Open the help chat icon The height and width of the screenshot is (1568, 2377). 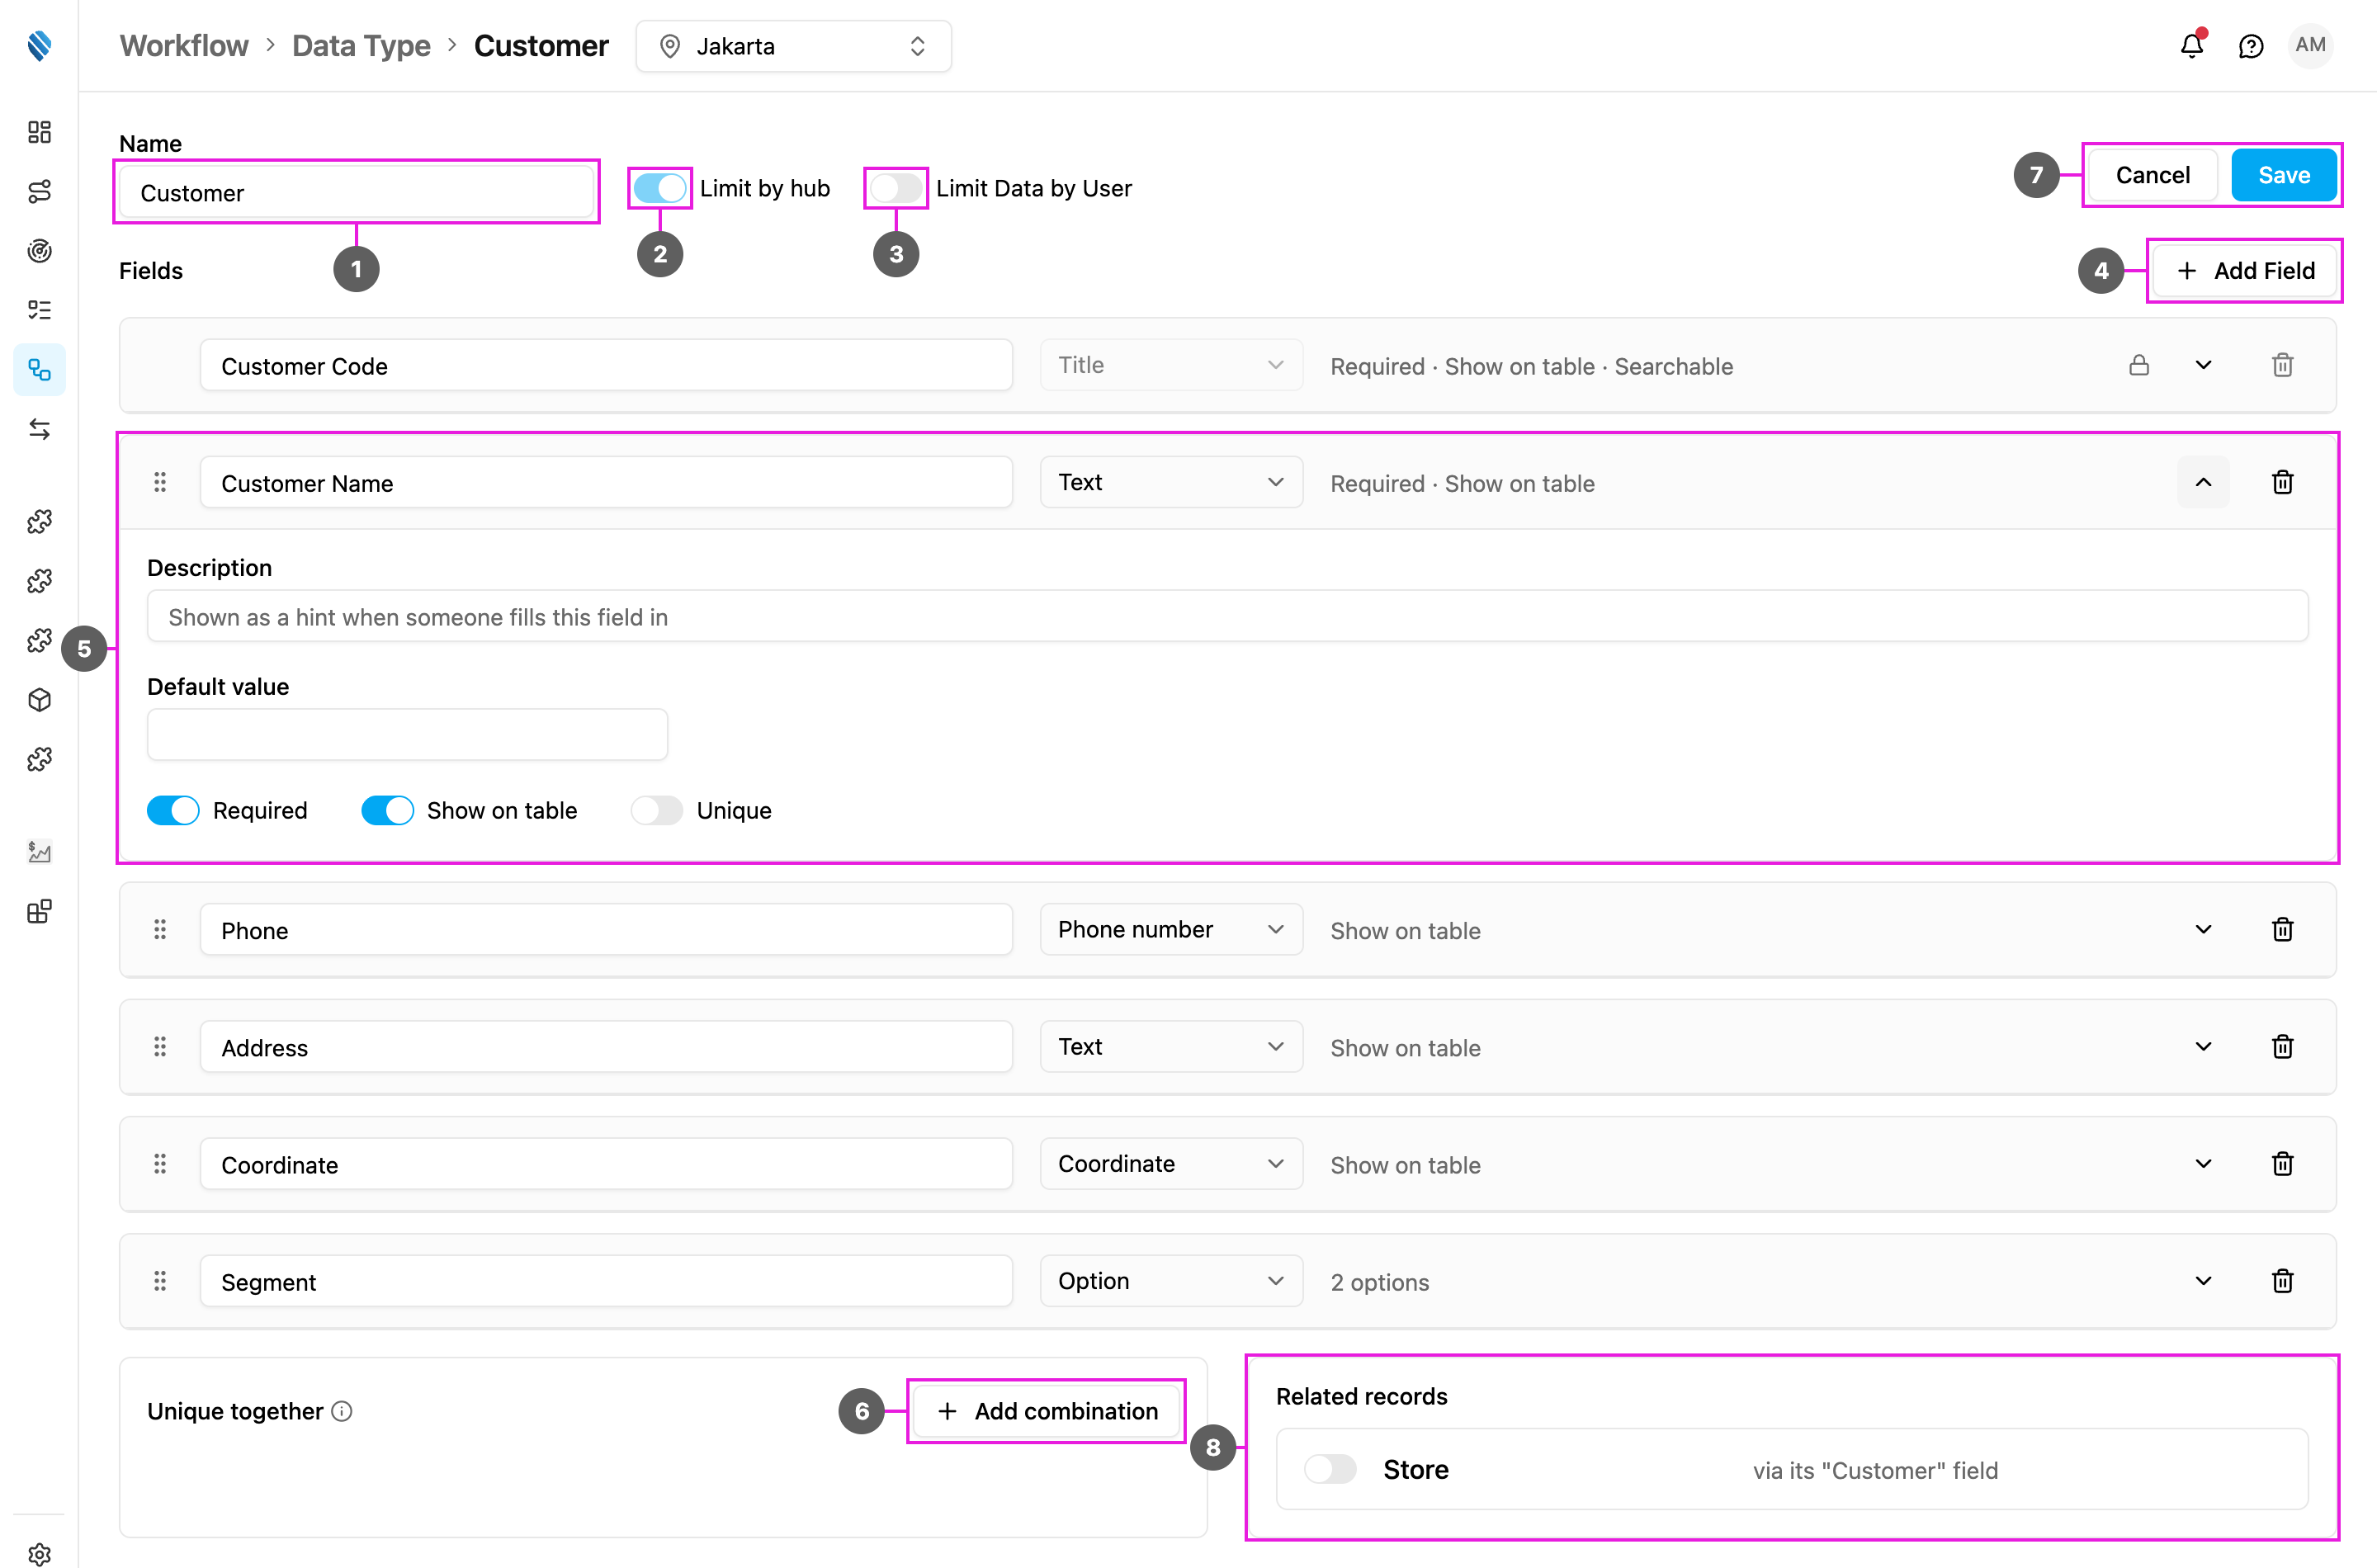[2250, 46]
